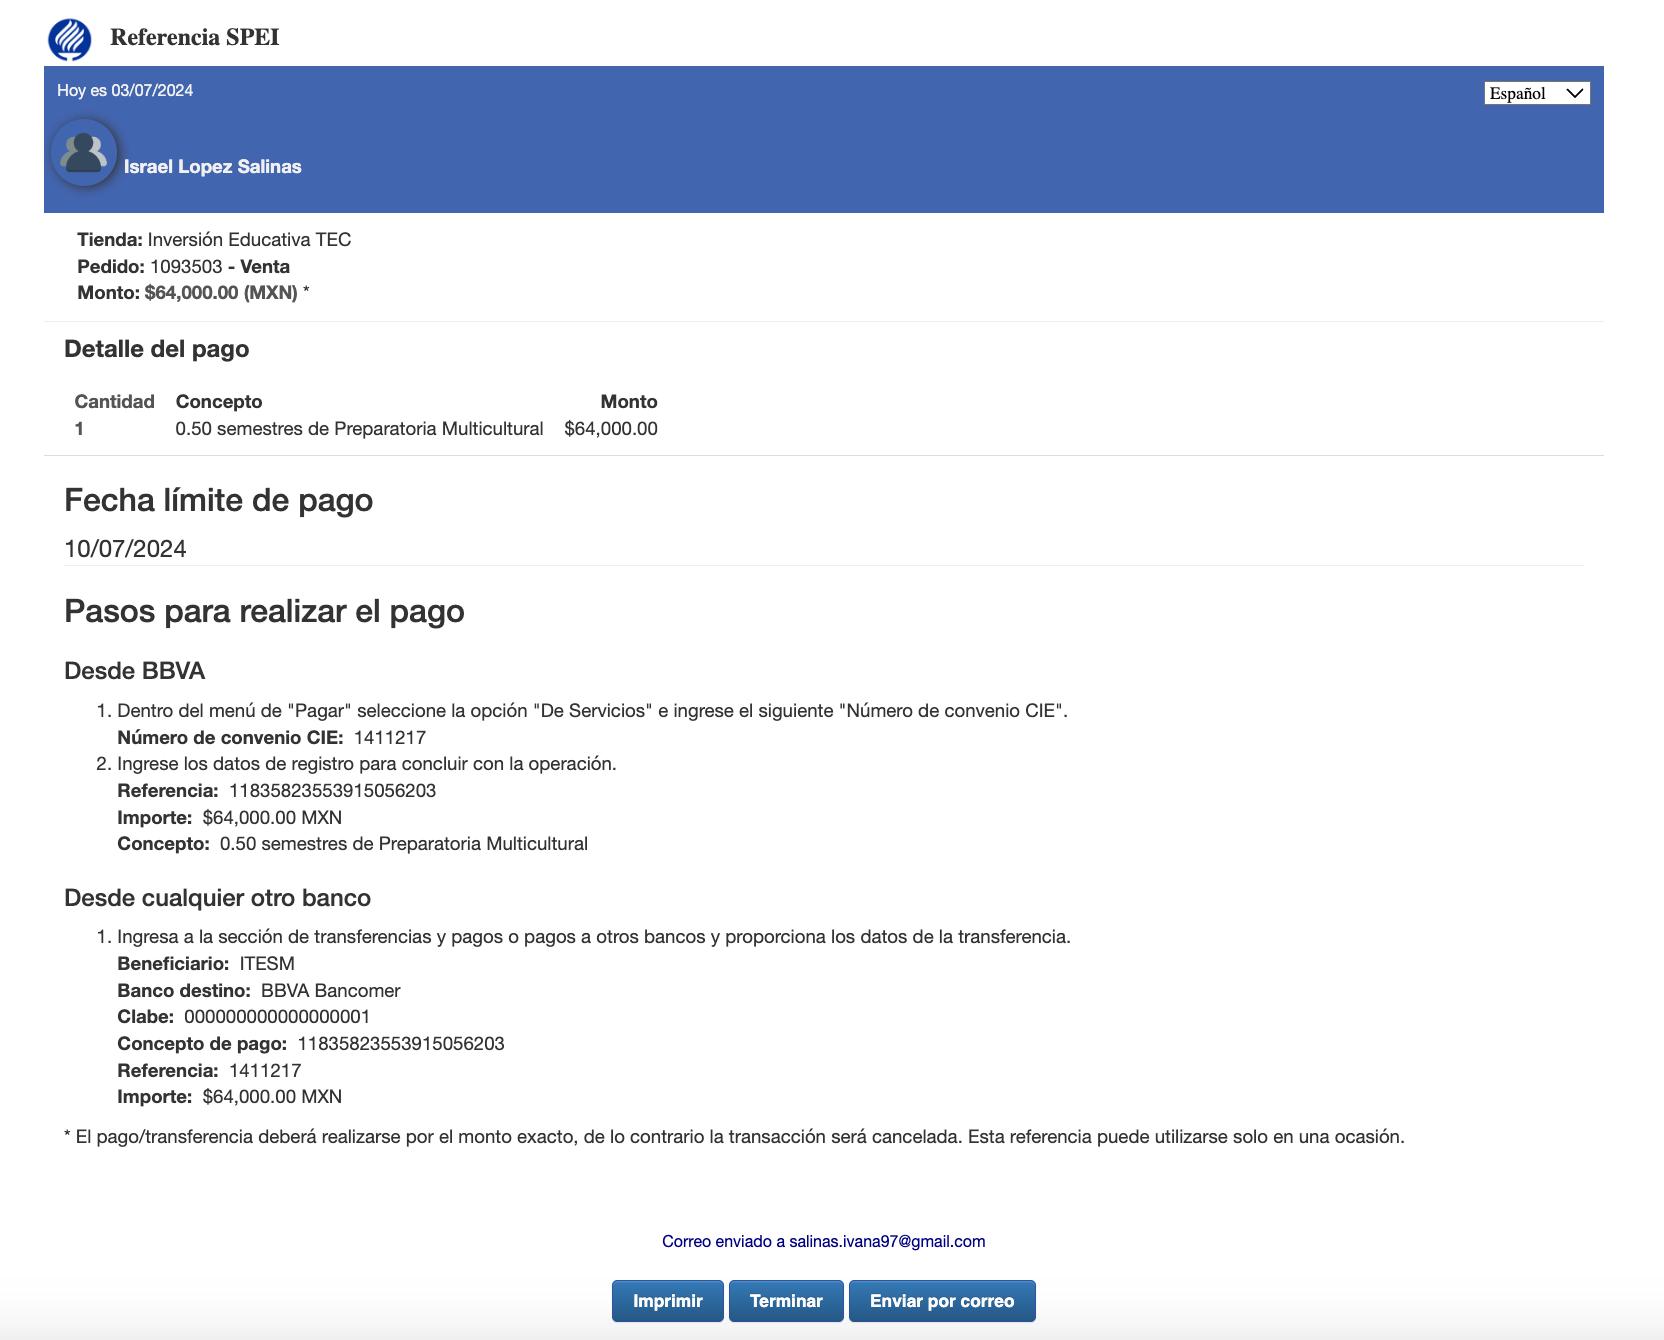Click the other-bank Importe $64,000.00 MXN

click(272, 1097)
